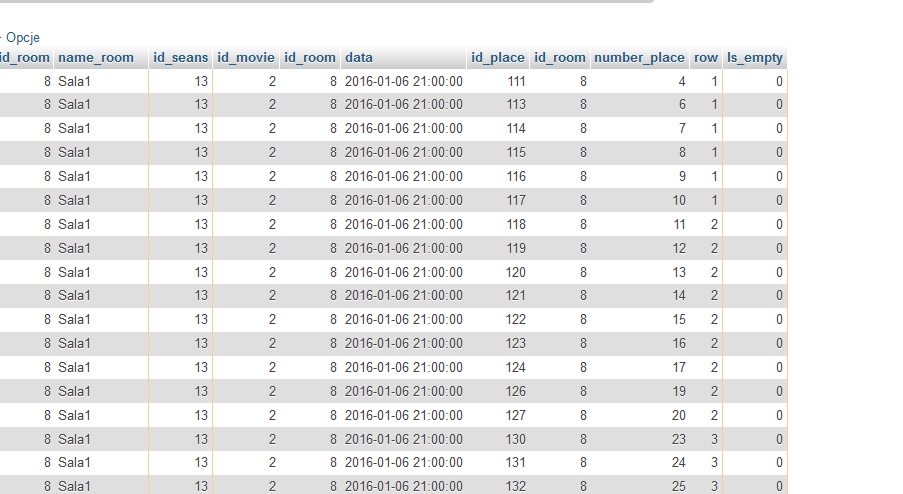The height and width of the screenshot is (494, 903).
Task: Click number_place value 17 in row 124
Action: pos(679,367)
